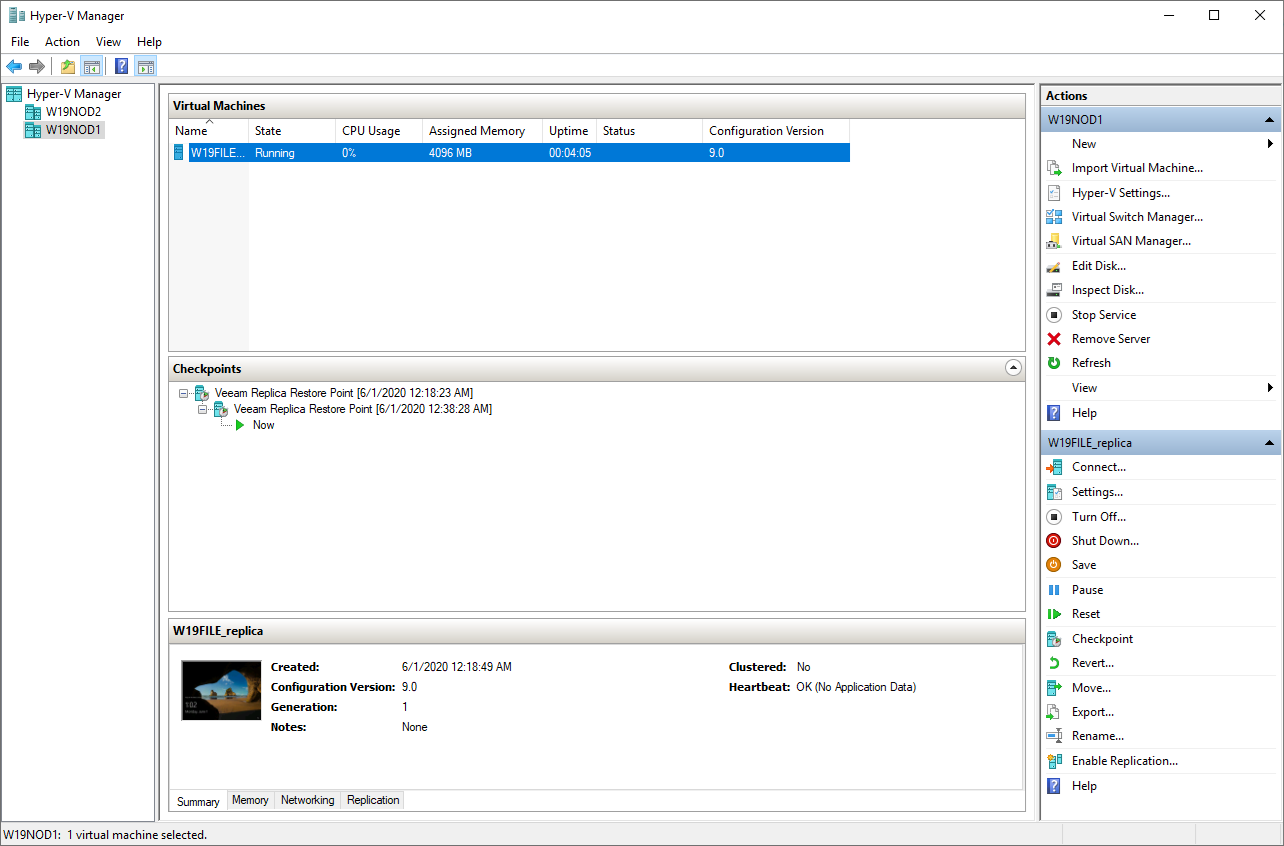Click Enable Replication icon
Screen dimensions: 1284x846
click(x=1053, y=761)
